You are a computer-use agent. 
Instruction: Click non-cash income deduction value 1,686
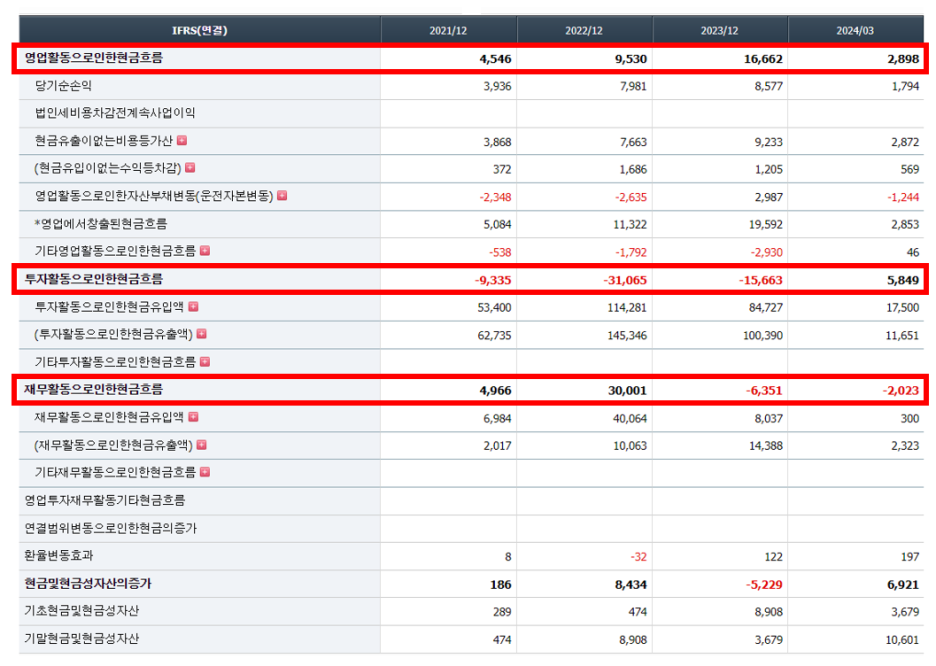point(633,169)
